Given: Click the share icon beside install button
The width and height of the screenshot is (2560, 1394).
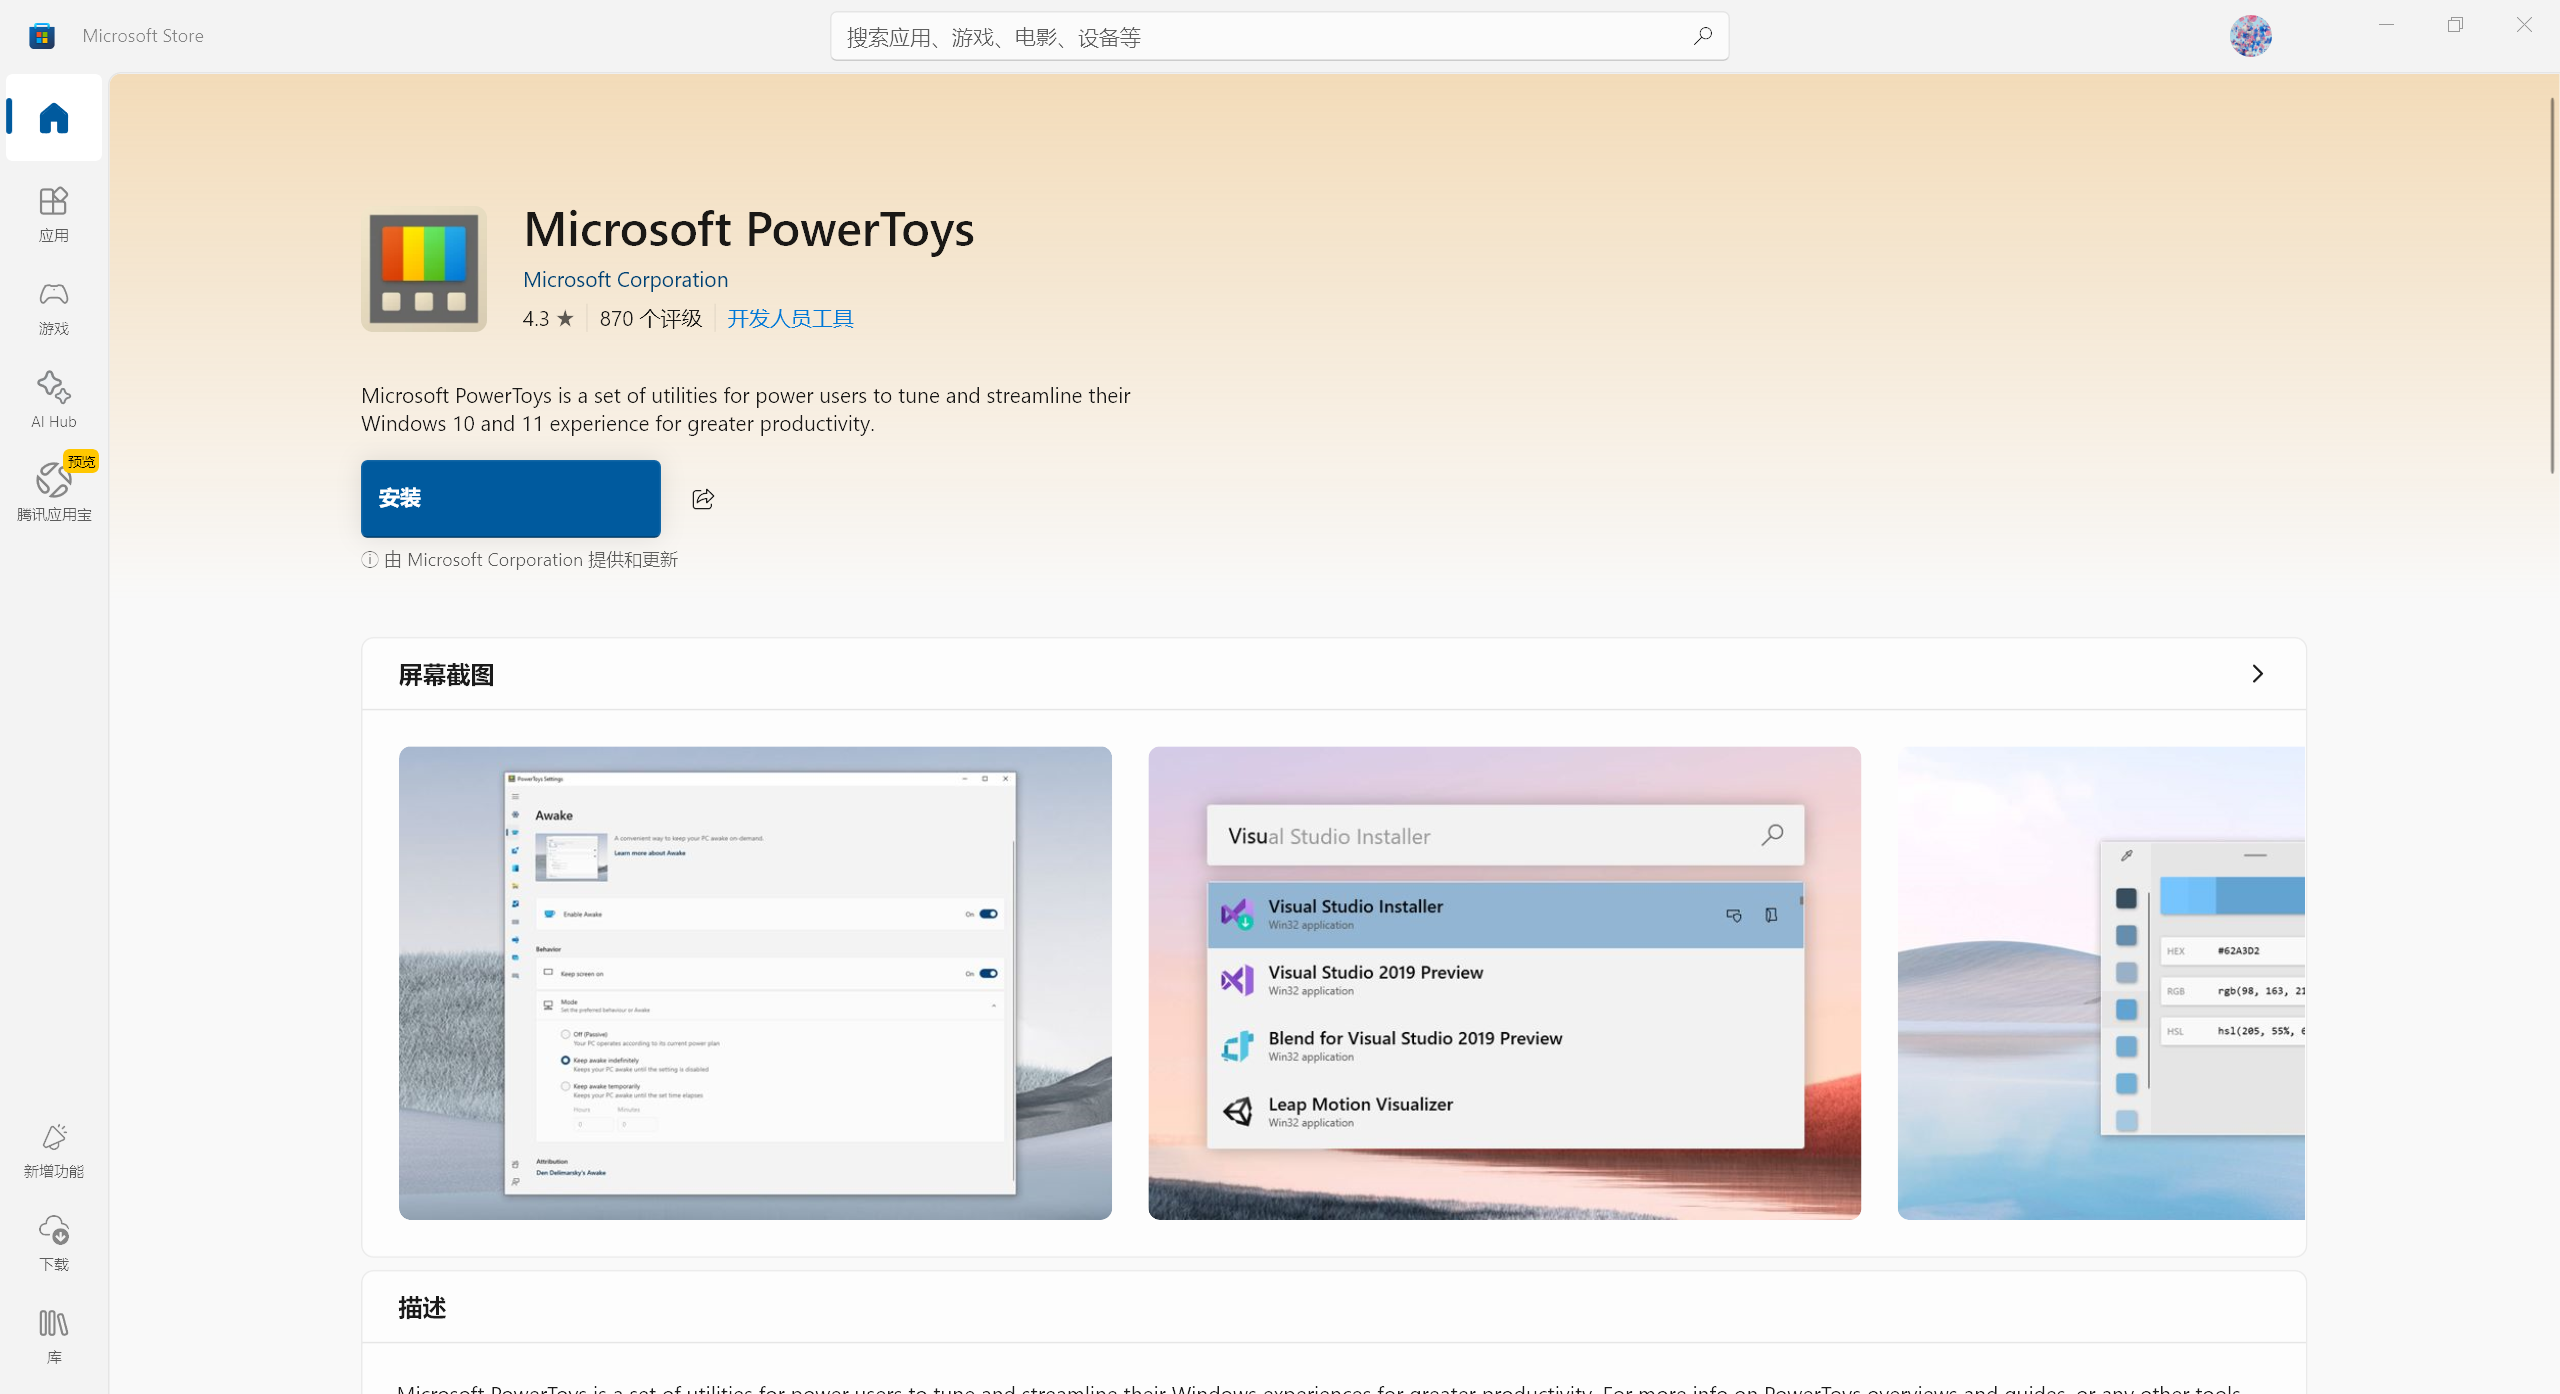Looking at the screenshot, I should pos(703,498).
